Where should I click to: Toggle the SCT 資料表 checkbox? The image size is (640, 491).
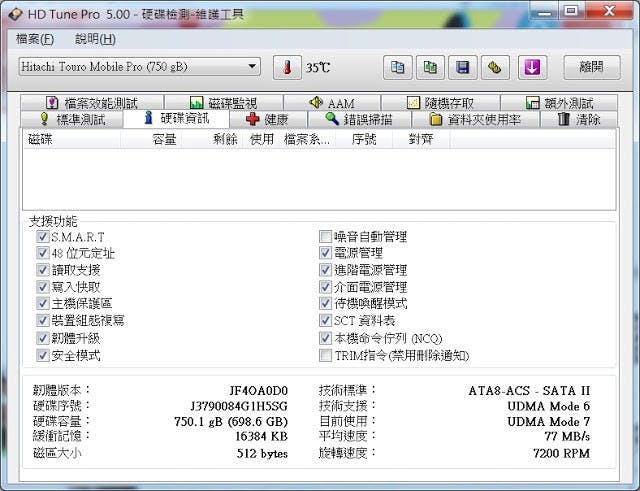click(325, 320)
